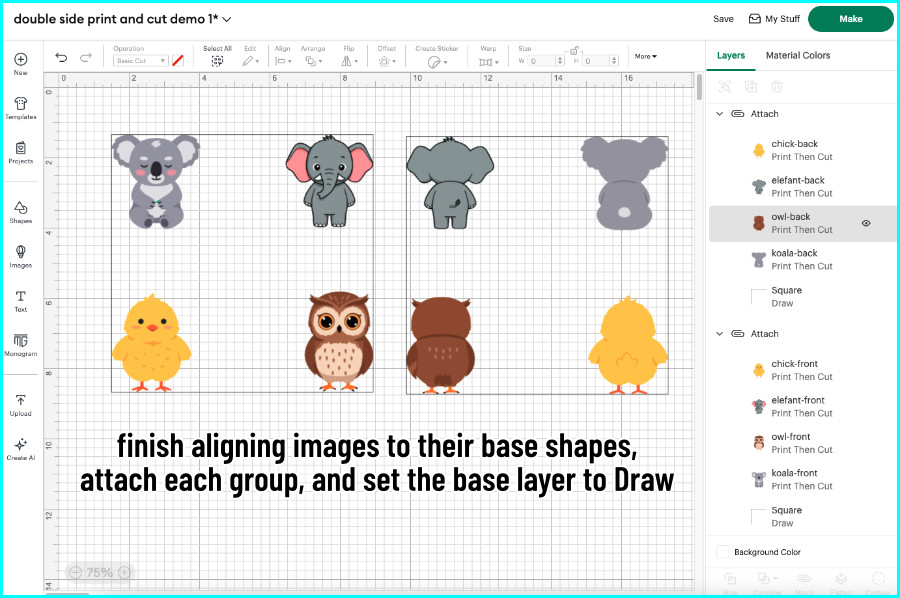Select the owl-front layer
This screenshot has height=598, width=900.
(802, 443)
